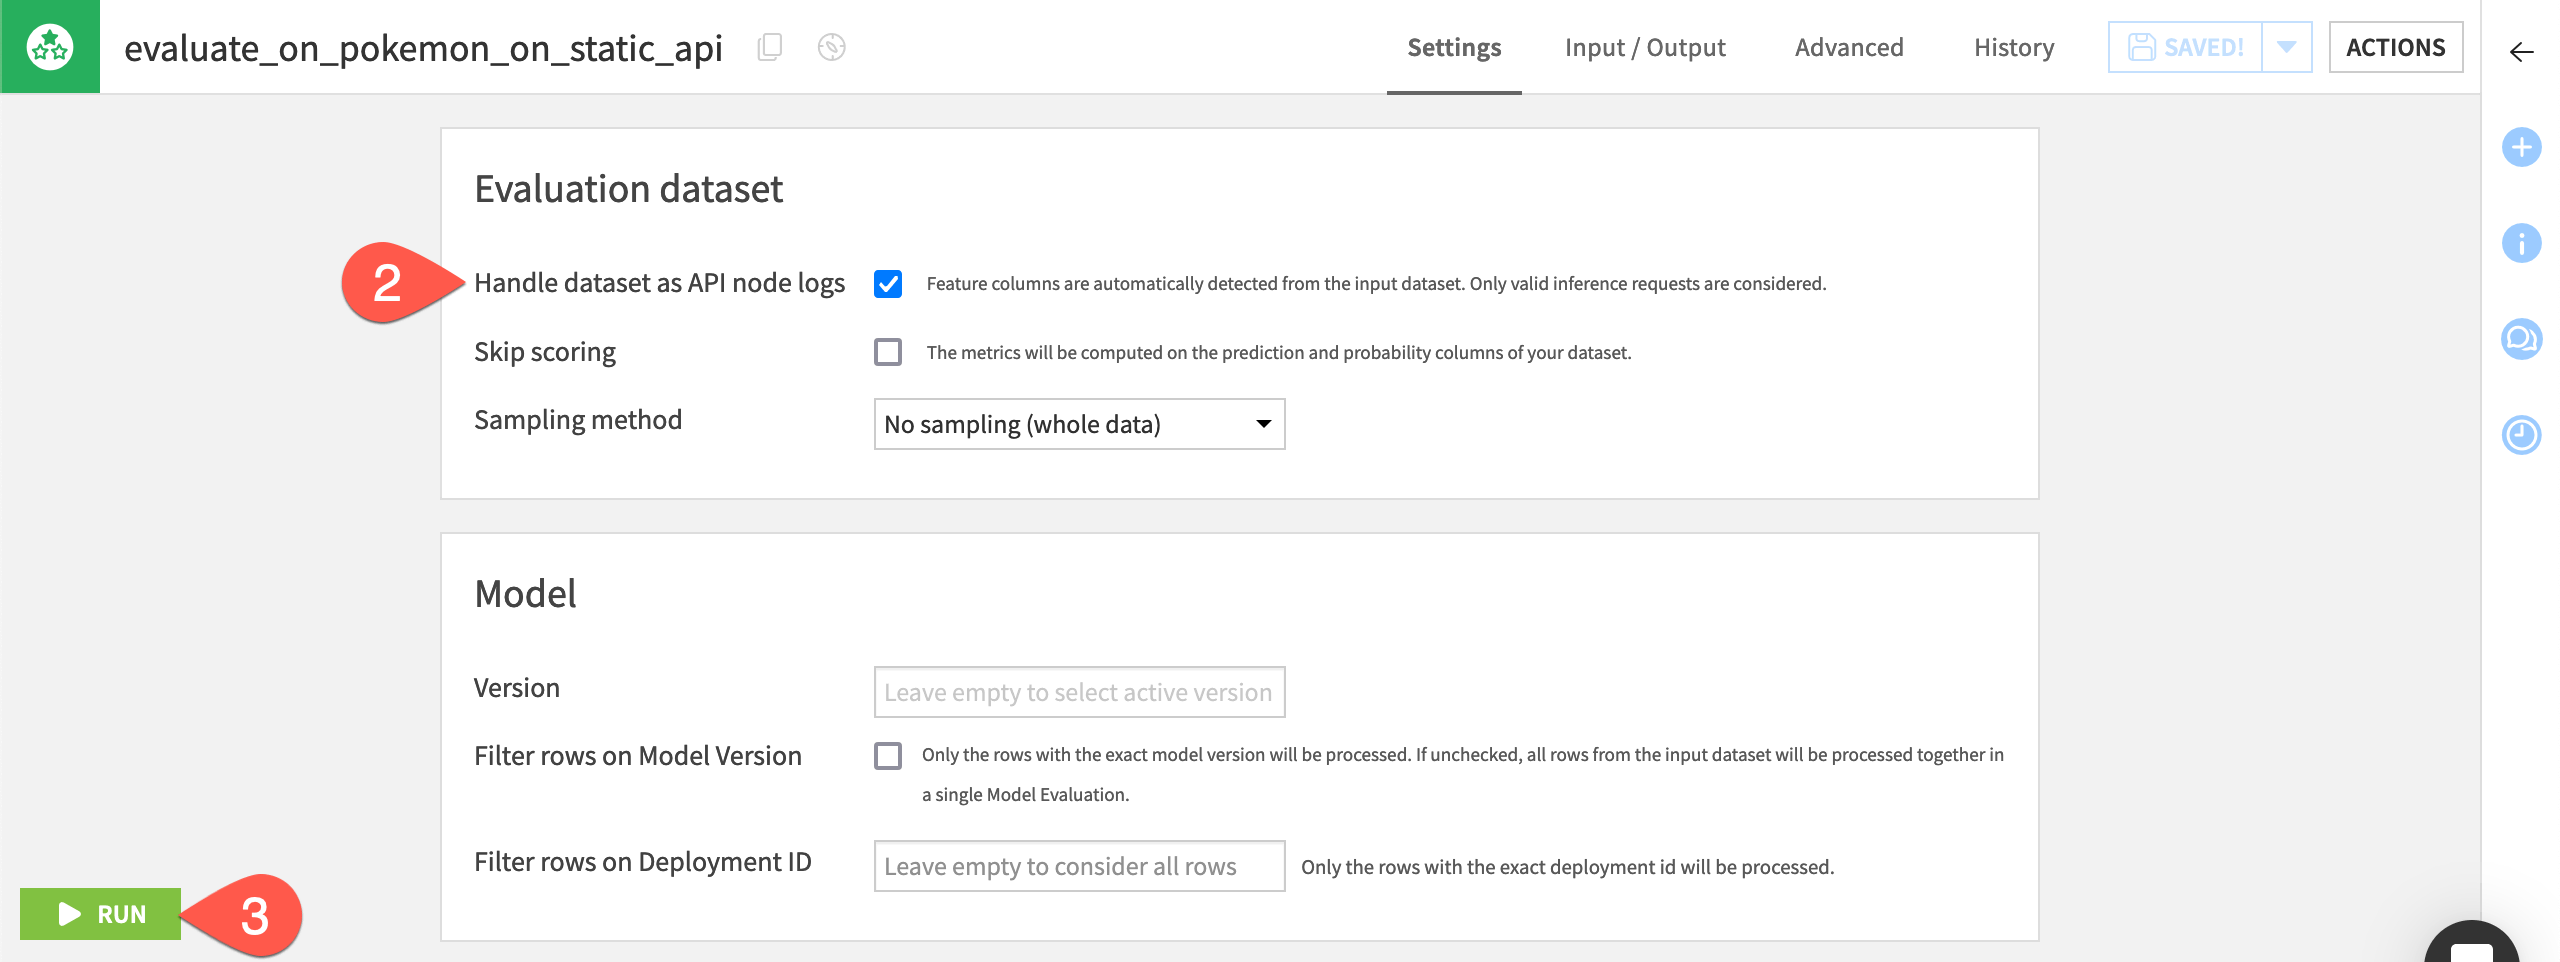This screenshot has width=2560, height=962.
Task: Copy the recipe name using the copy icon
Action: pos(768,47)
